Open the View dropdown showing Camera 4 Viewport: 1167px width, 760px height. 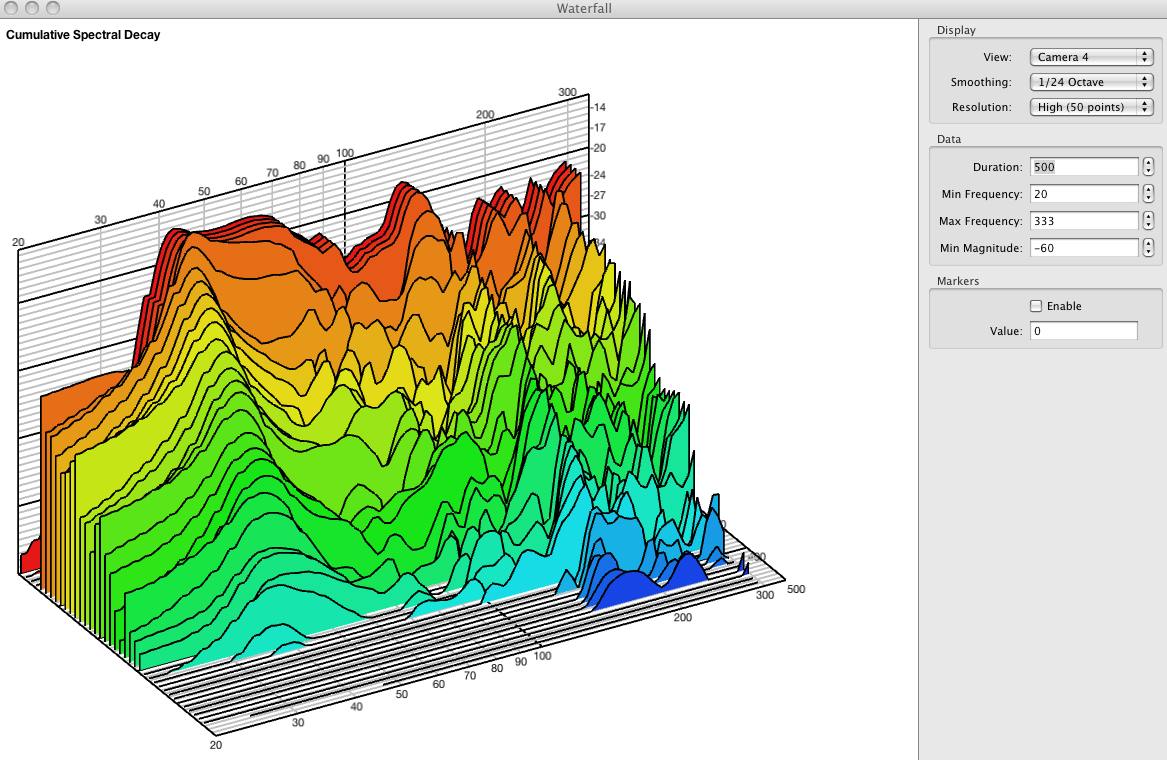(1091, 57)
